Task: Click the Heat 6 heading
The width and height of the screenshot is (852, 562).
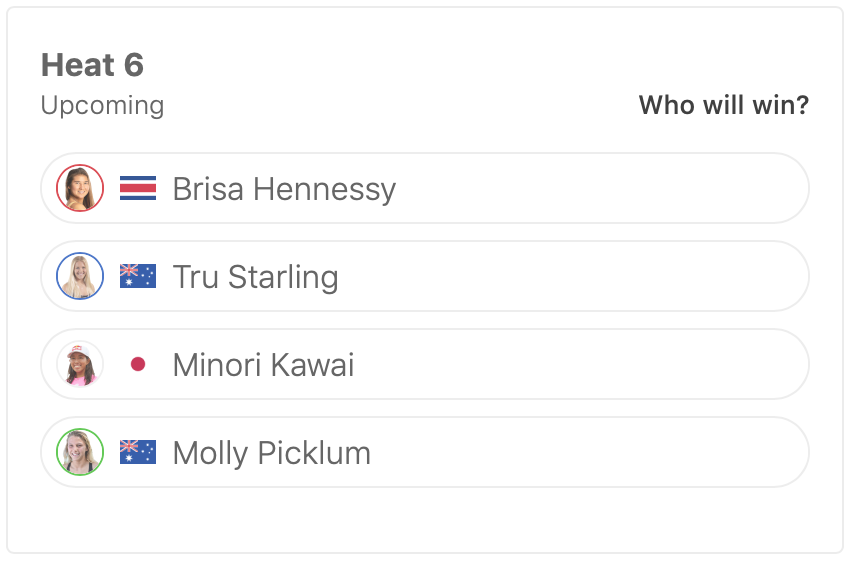Action: click(92, 65)
